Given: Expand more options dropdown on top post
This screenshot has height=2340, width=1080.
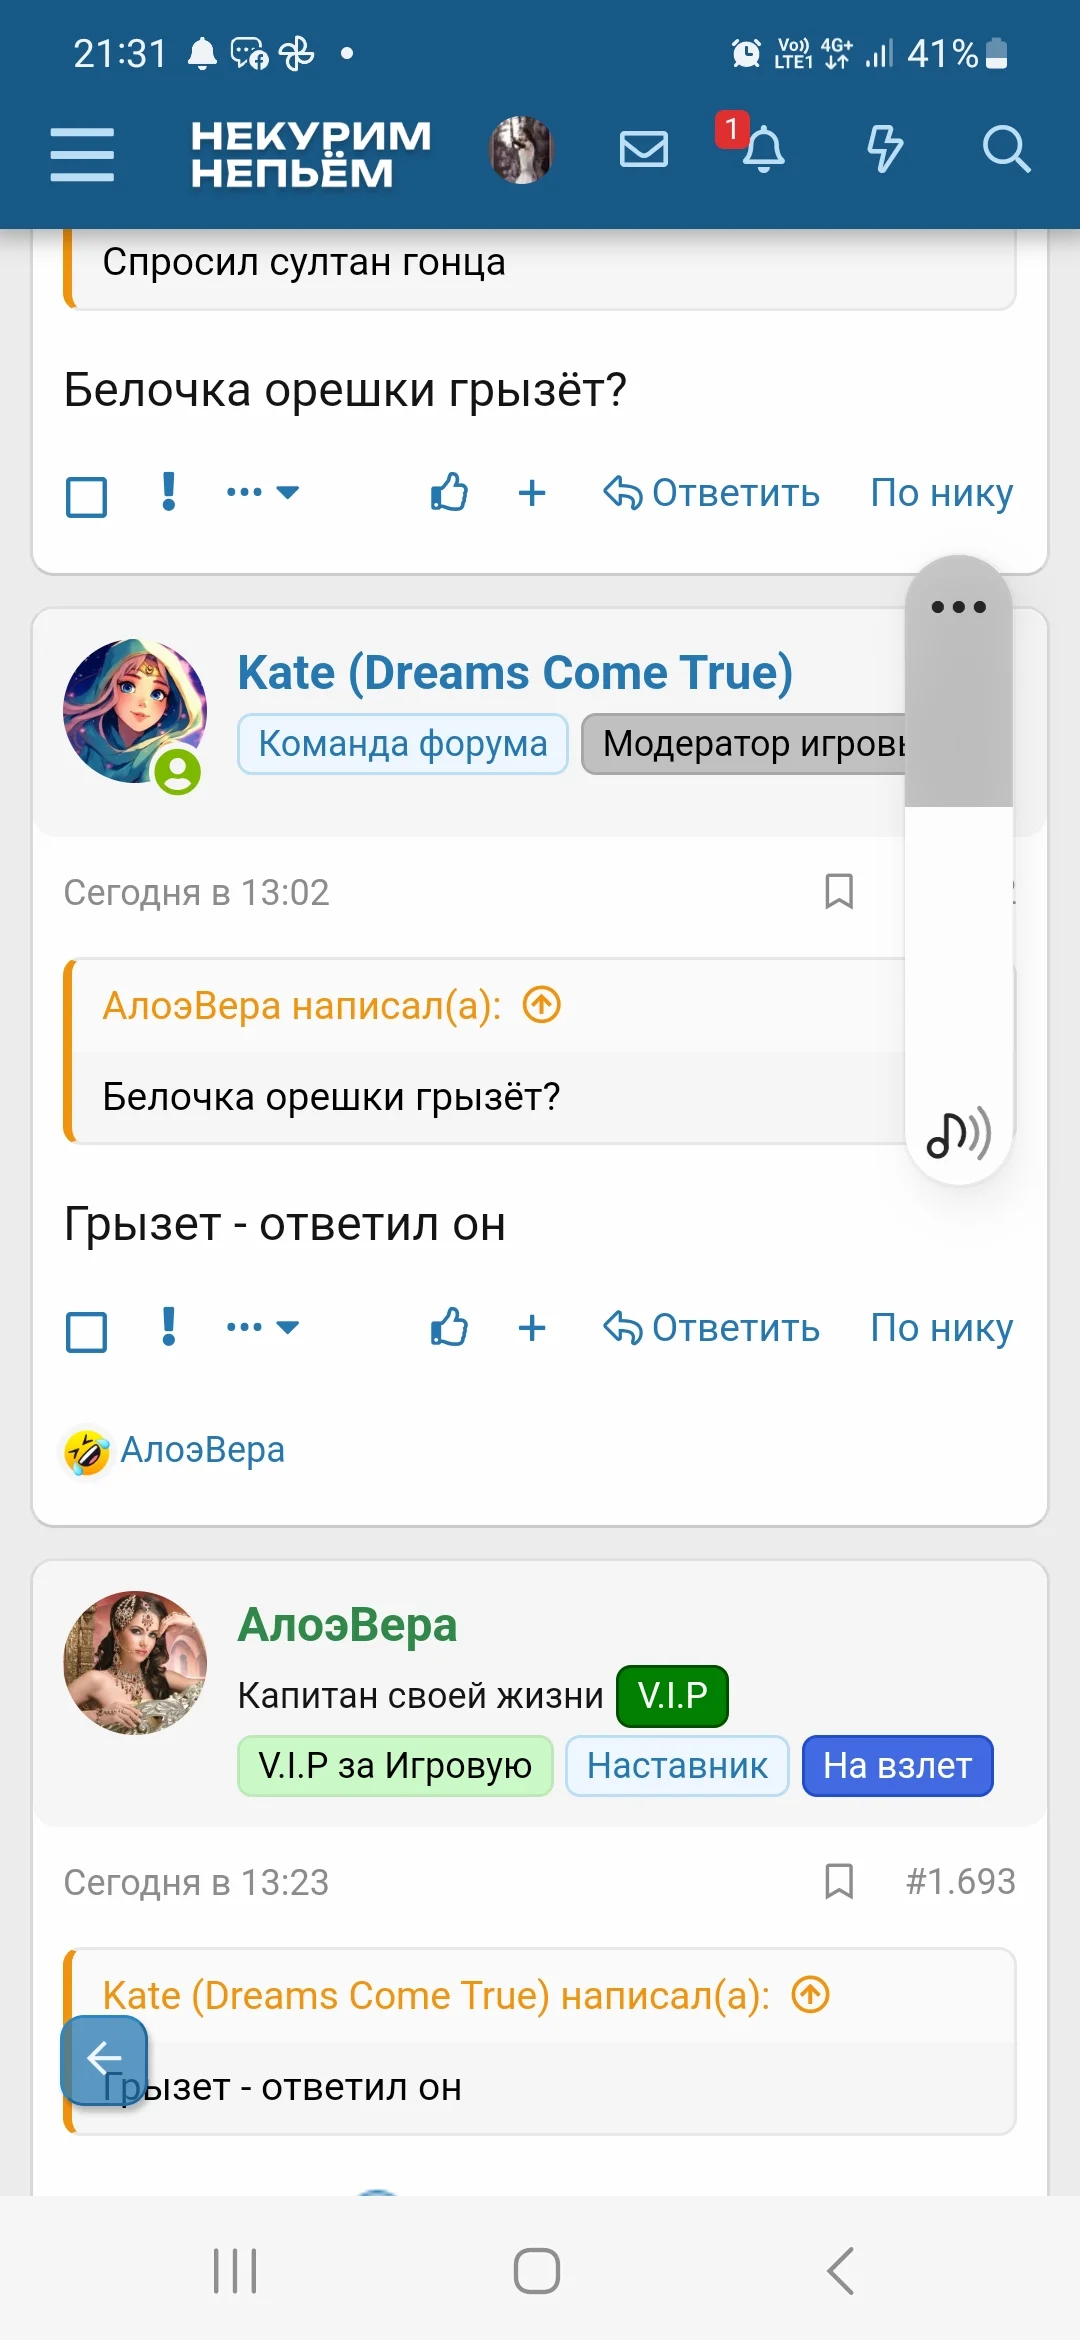Looking at the screenshot, I should pyautogui.click(x=263, y=492).
